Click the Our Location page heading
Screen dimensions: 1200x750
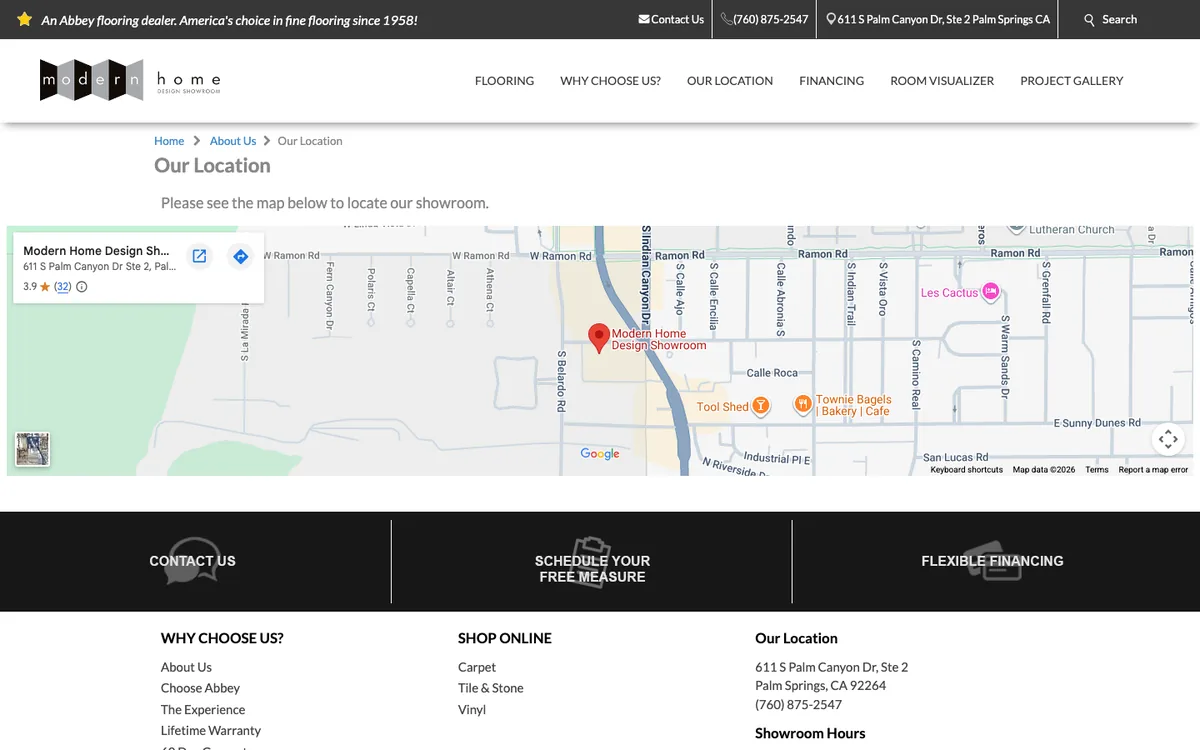212,166
